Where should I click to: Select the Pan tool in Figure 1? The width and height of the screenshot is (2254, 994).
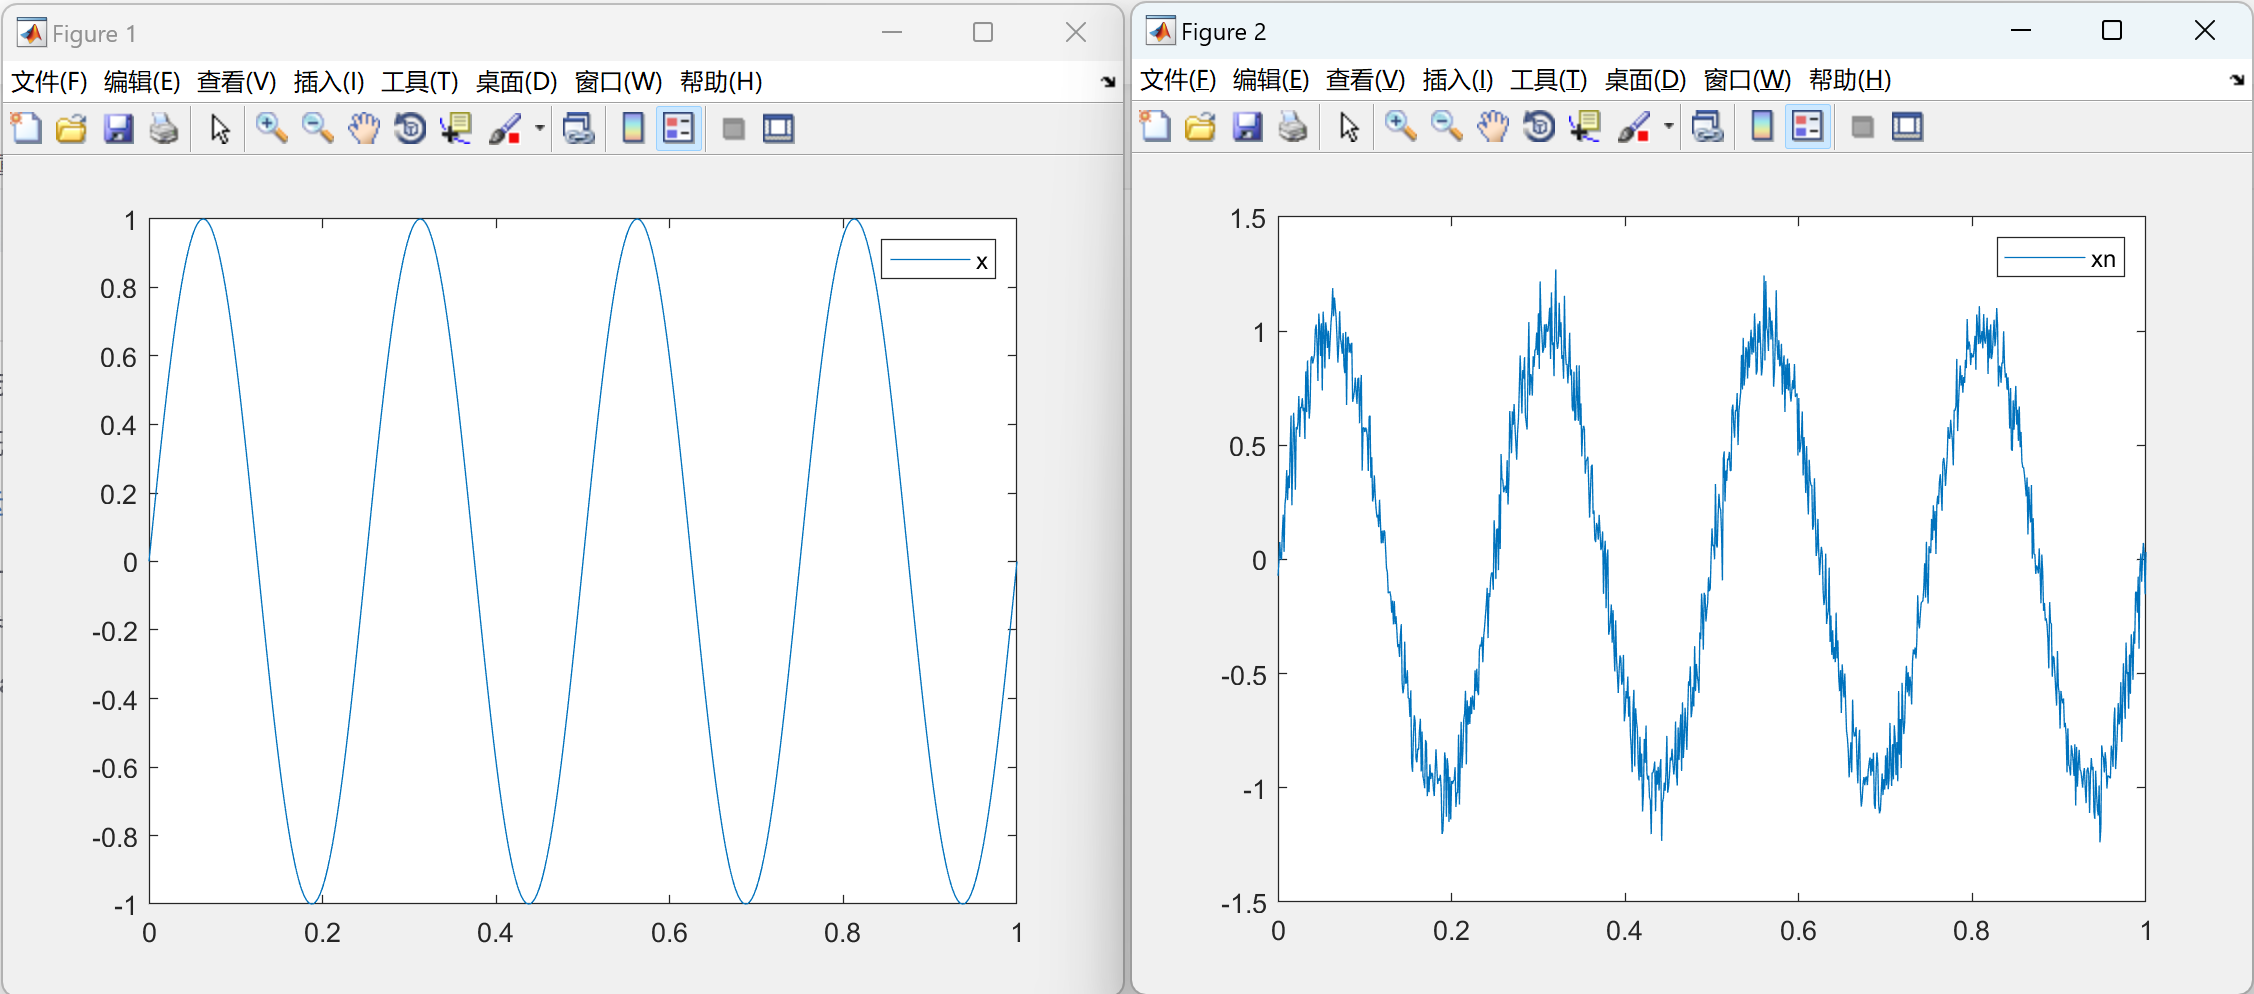coord(363,128)
